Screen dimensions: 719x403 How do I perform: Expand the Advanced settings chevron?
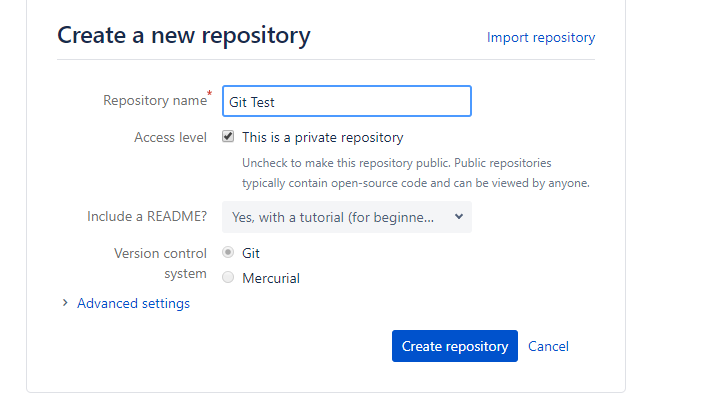click(65, 303)
